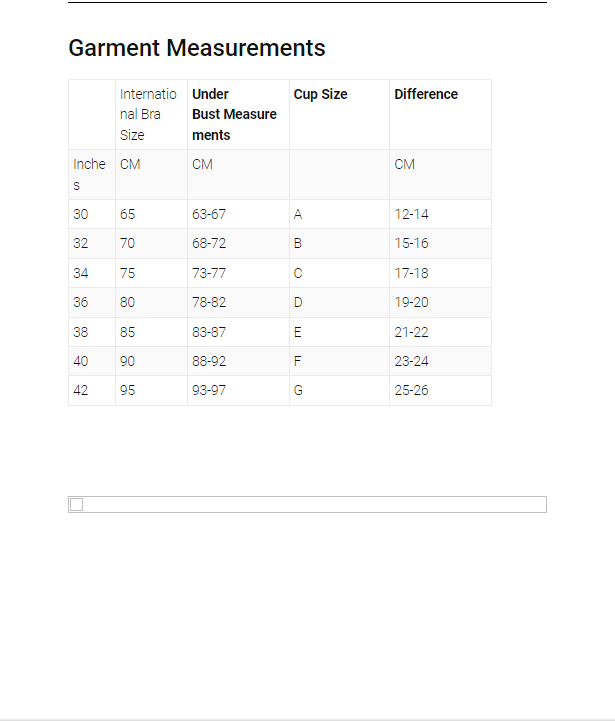Click the 78-82 under bust value

point(209,302)
